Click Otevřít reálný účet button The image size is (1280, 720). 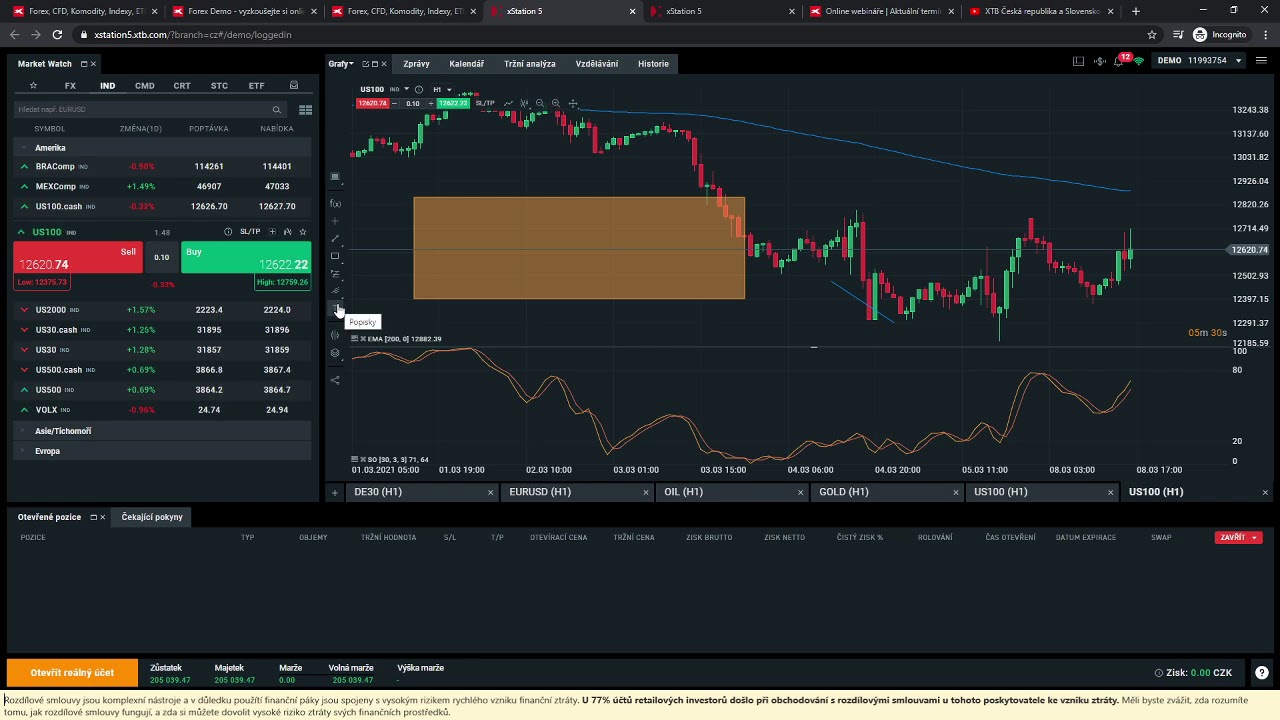[72, 673]
